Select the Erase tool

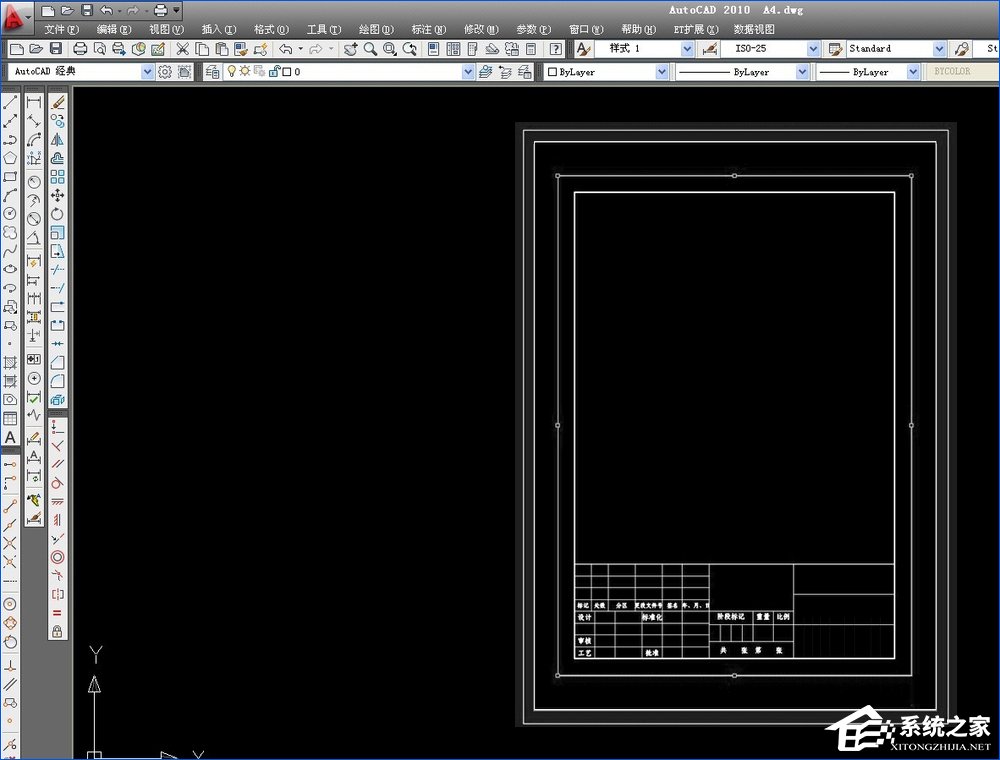[57, 102]
